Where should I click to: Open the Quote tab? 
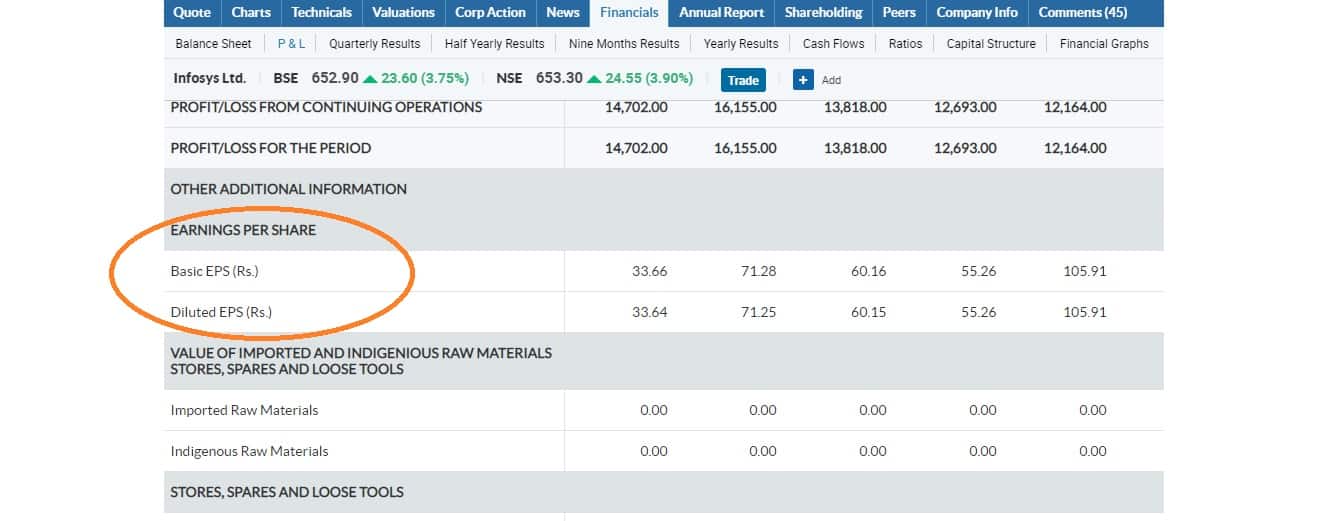pos(192,13)
